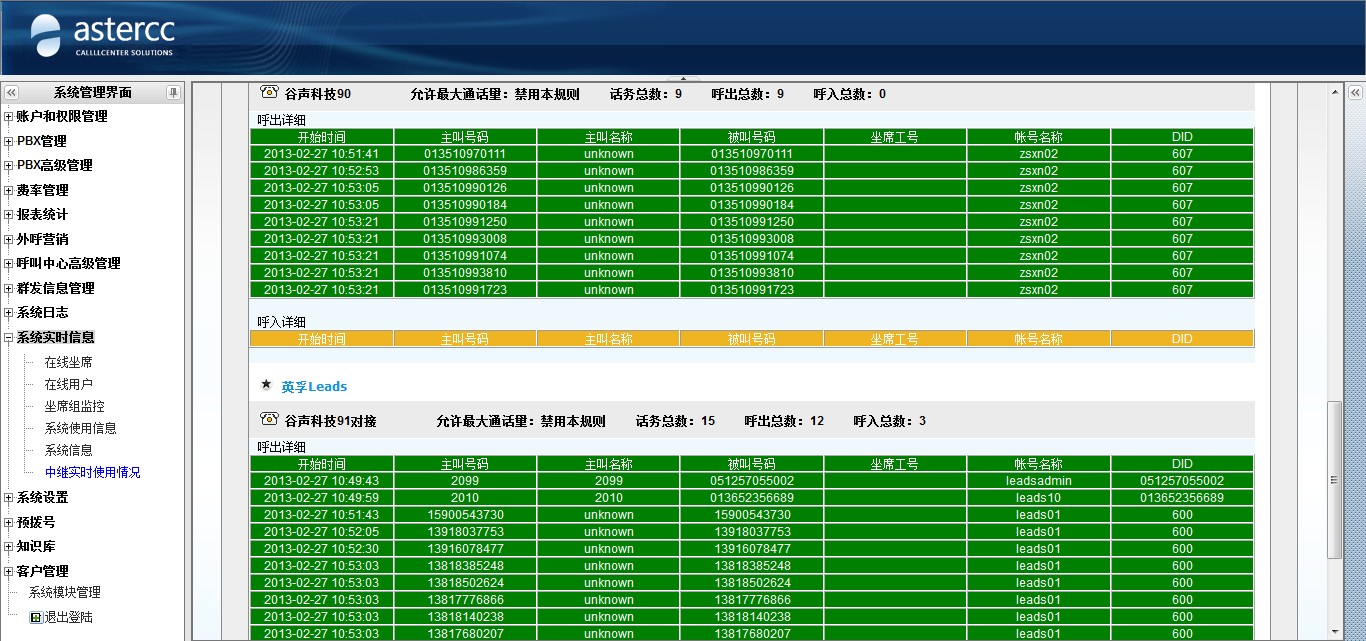Click the logout icon beside 退出登陆

coord(36,617)
